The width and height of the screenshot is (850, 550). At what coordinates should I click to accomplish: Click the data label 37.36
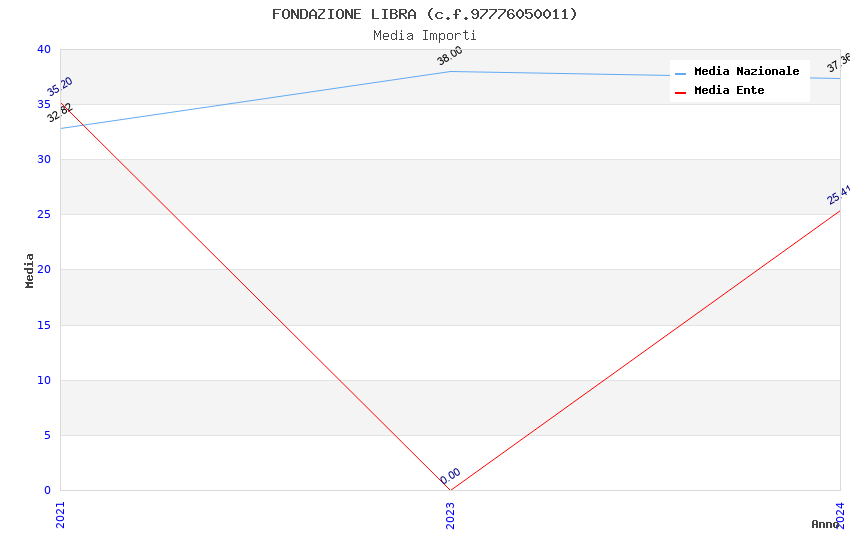838,63
